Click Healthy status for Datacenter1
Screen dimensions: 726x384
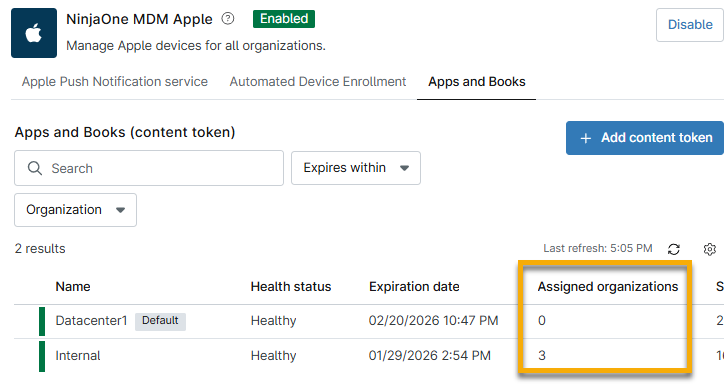pos(273,321)
